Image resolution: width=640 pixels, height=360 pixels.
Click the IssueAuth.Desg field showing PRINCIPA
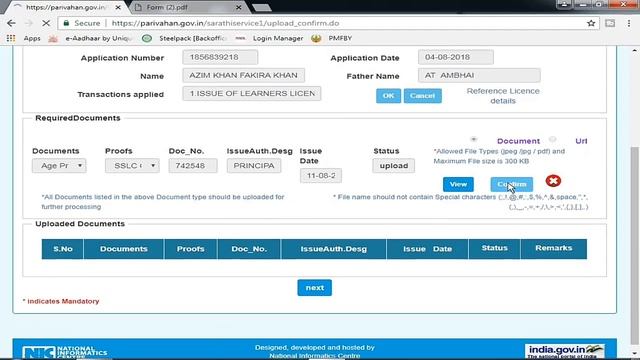point(254,166)
